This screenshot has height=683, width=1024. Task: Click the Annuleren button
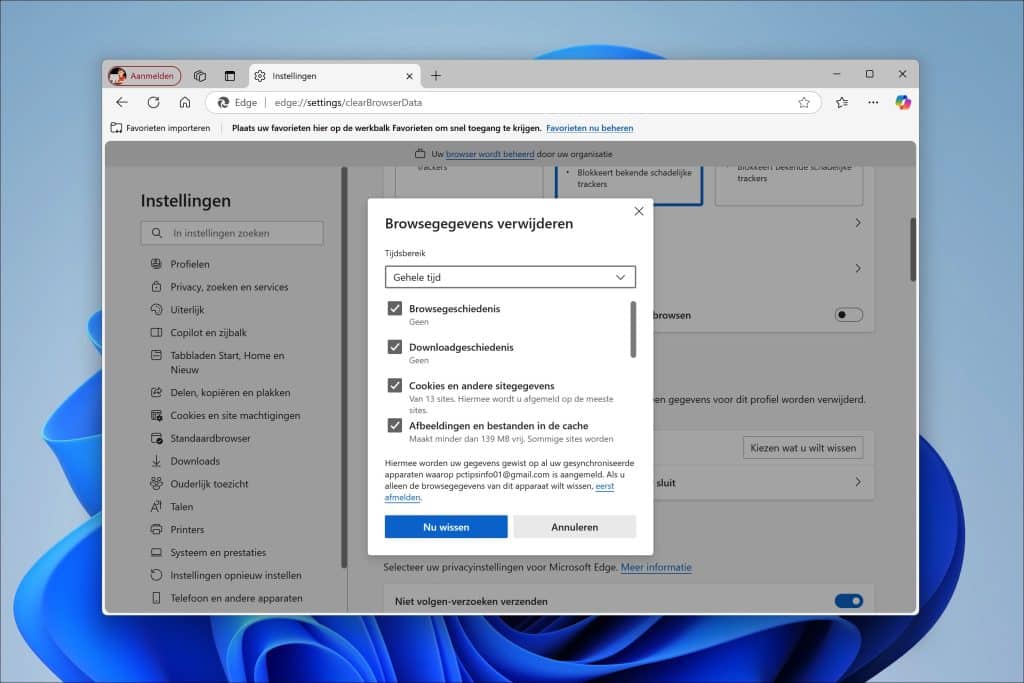pos(575,527)
